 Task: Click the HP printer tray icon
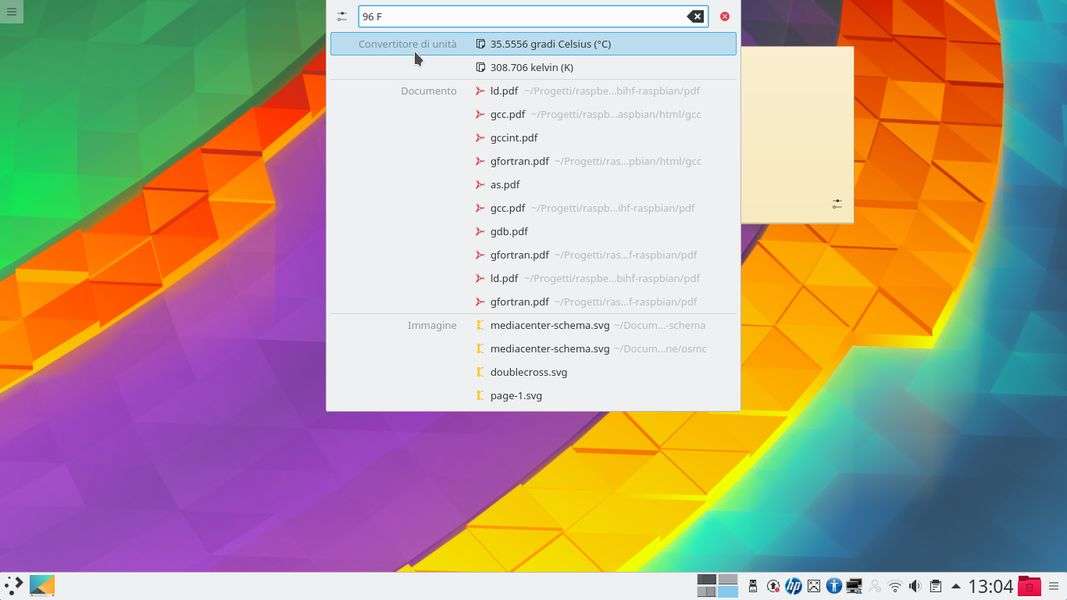[793, 586]
